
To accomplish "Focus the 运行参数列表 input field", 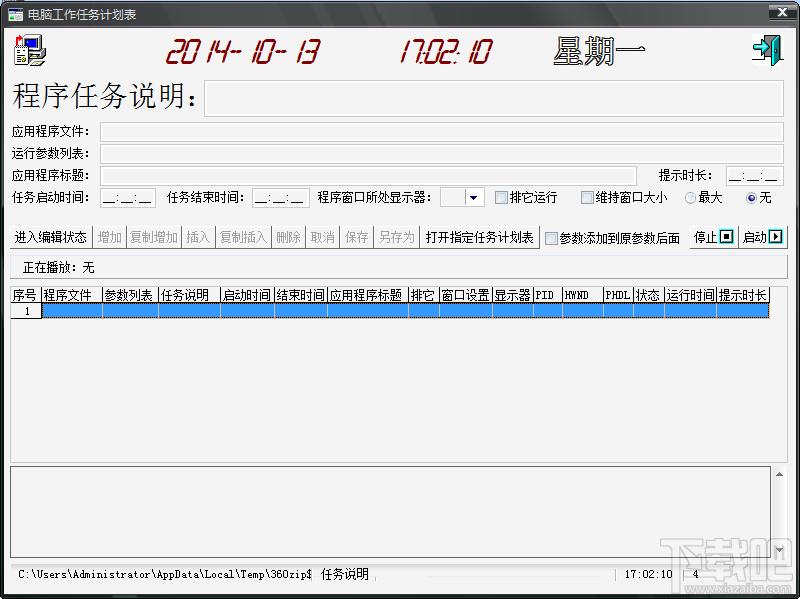I will point(441,154).
